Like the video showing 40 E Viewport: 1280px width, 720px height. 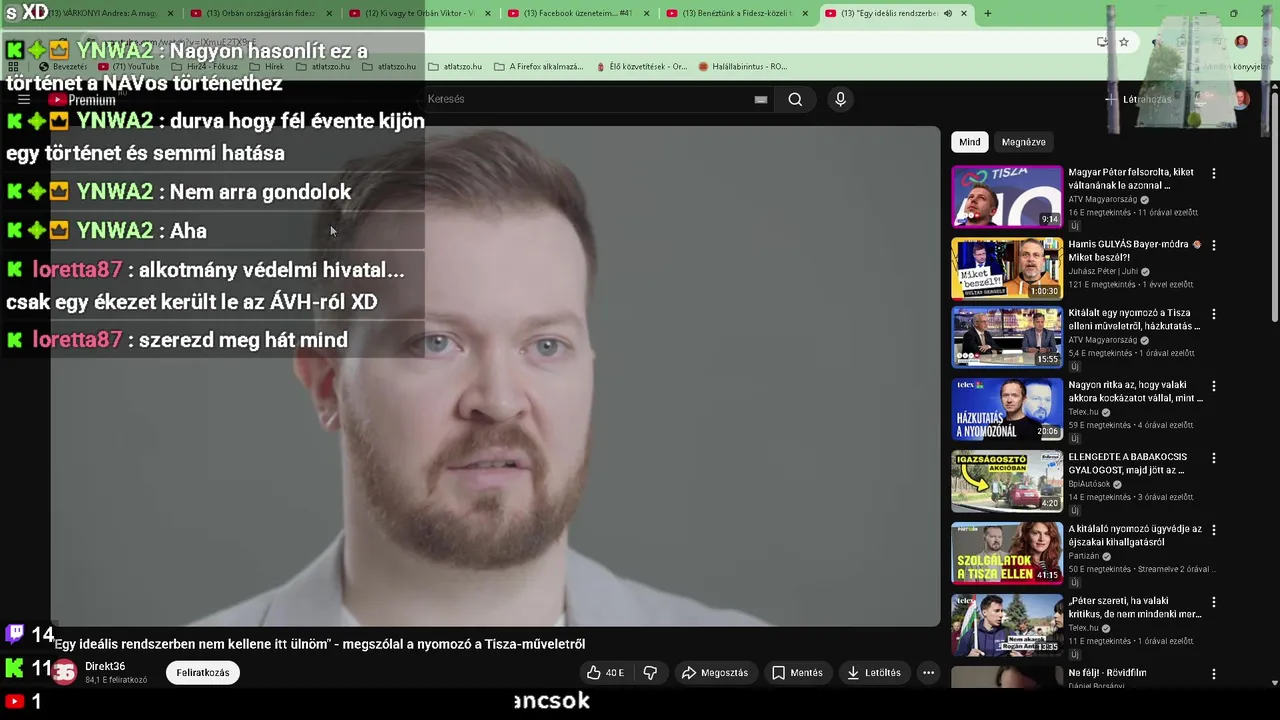coord(606,673)
